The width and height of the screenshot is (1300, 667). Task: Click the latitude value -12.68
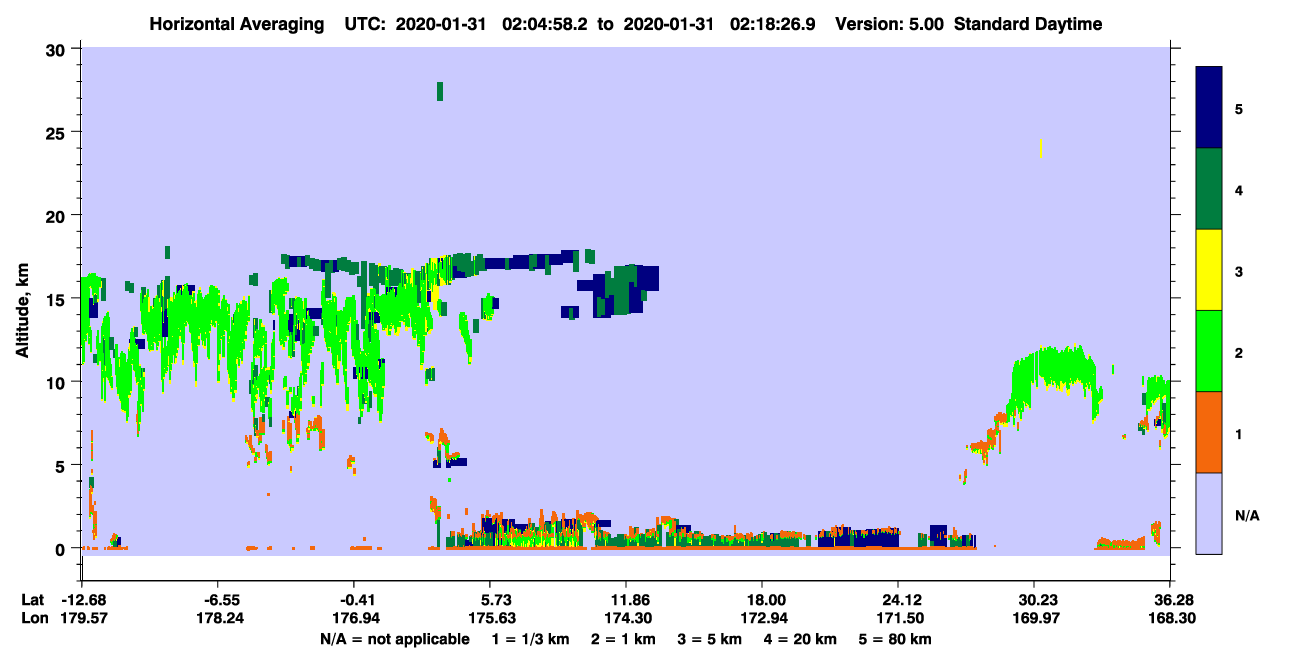[x=82, y=600]
